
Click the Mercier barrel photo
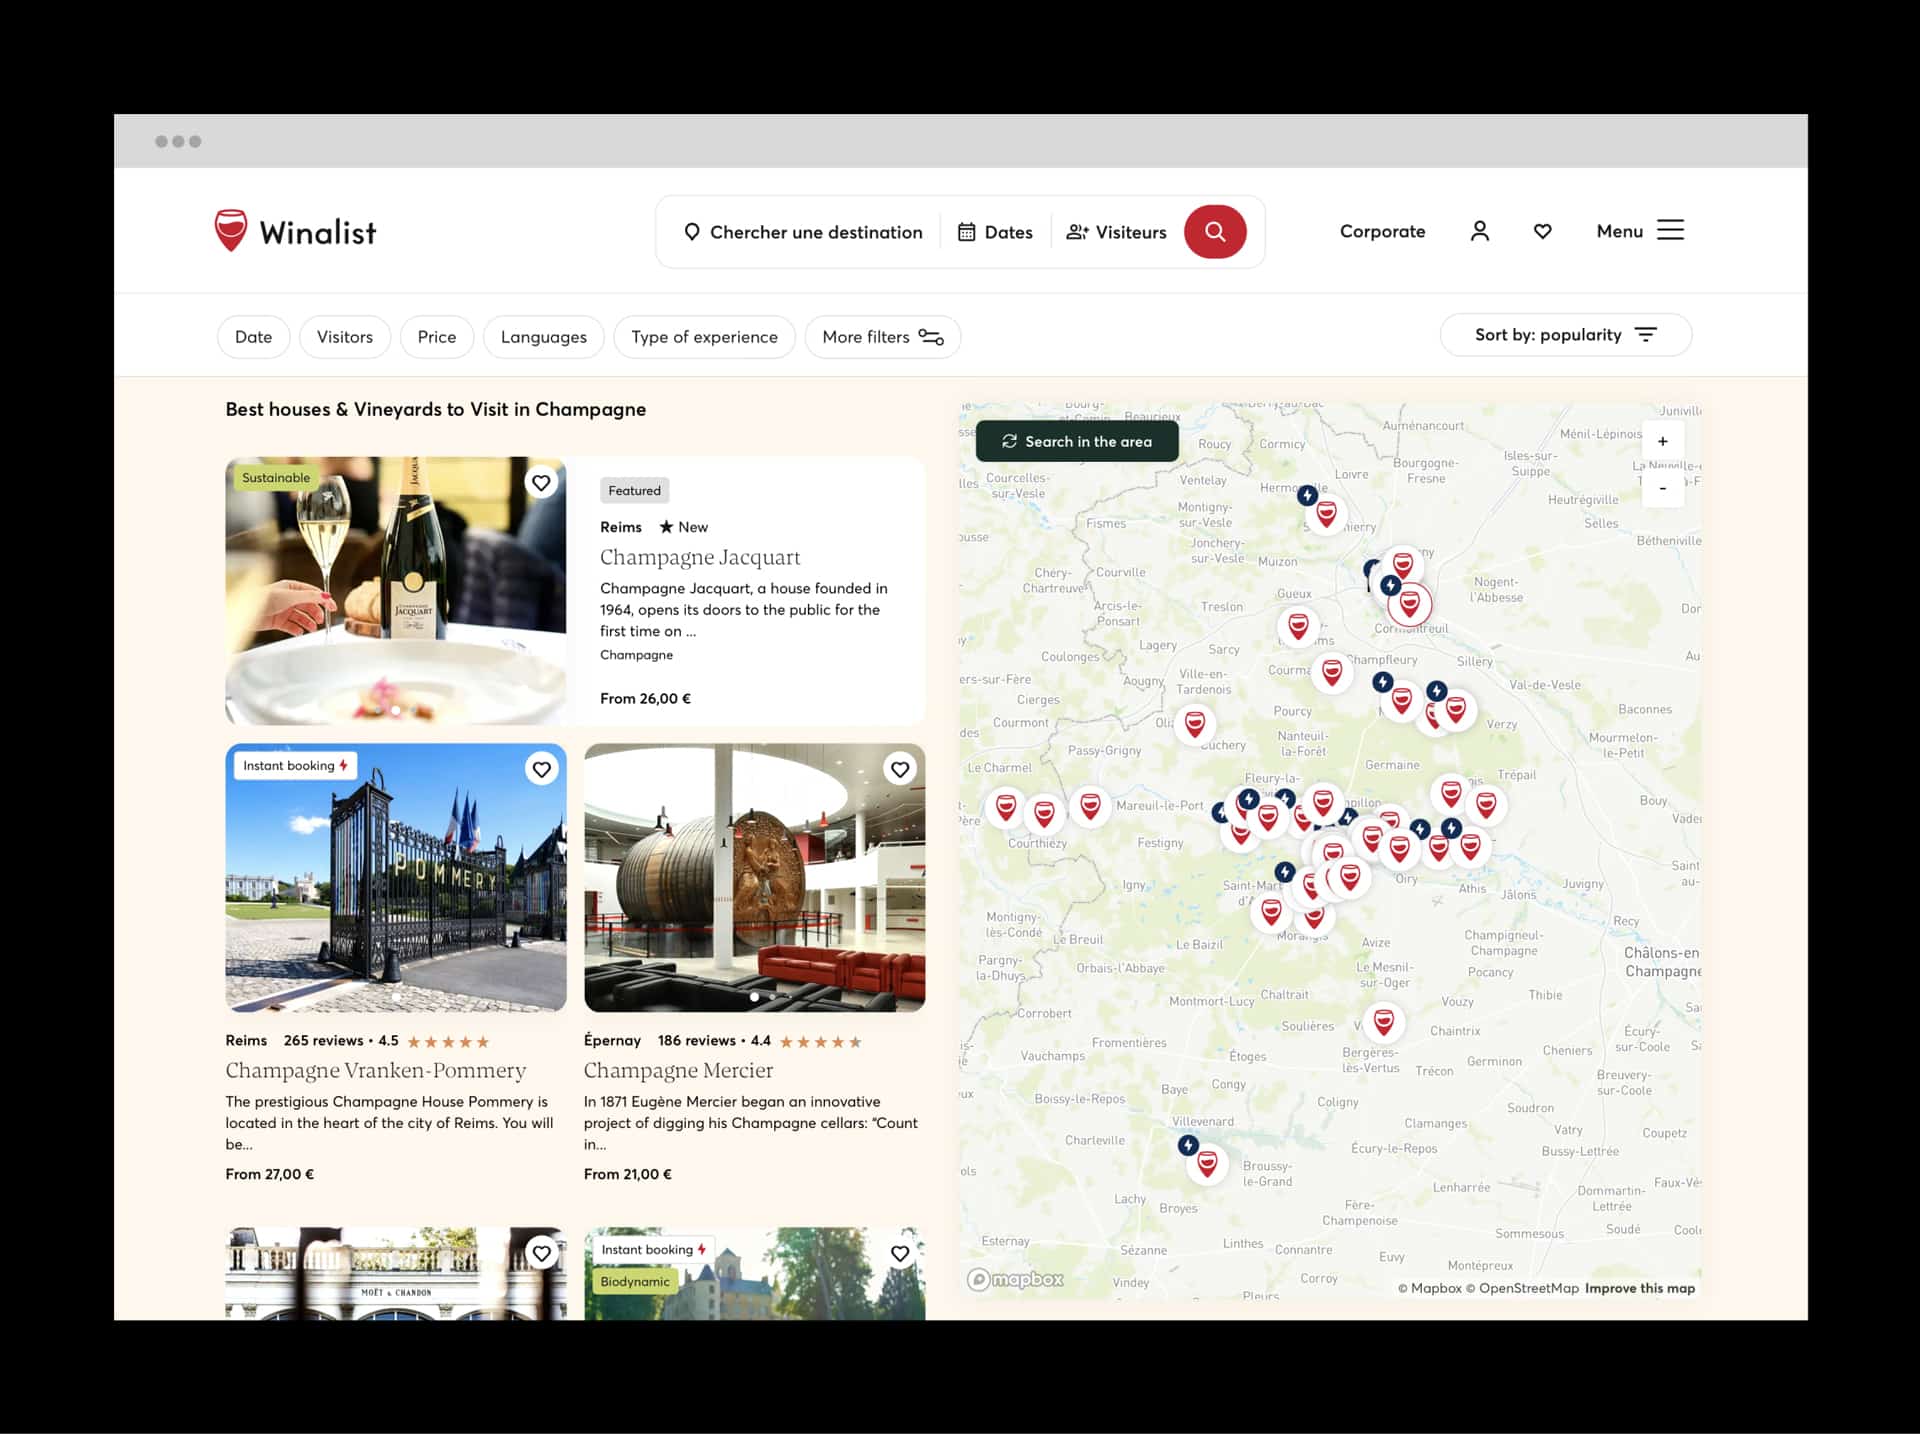(755, 878)
